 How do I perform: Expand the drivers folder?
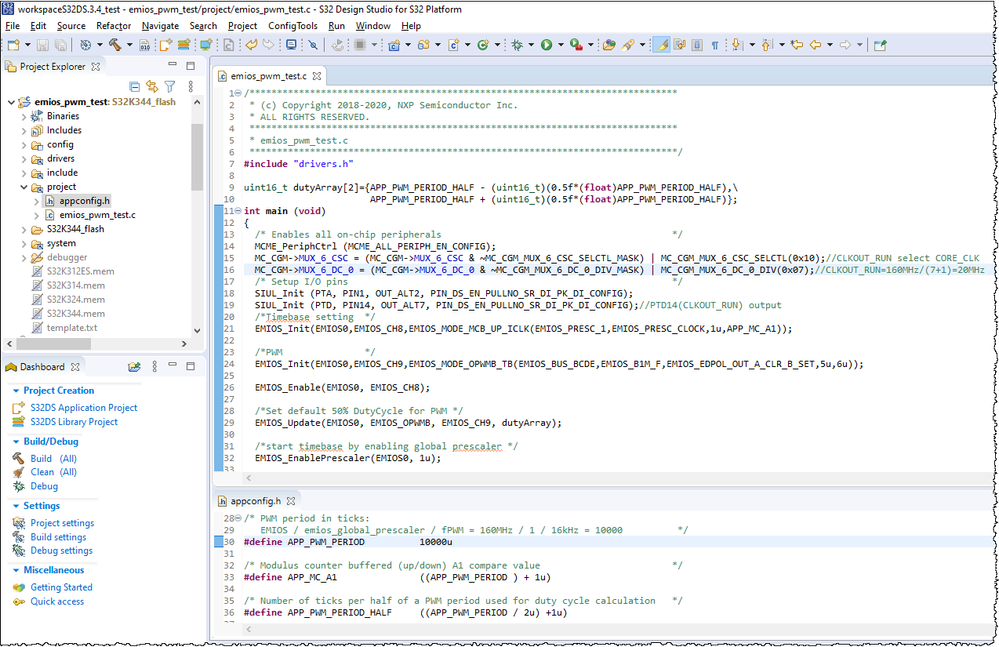coord(24,159)
